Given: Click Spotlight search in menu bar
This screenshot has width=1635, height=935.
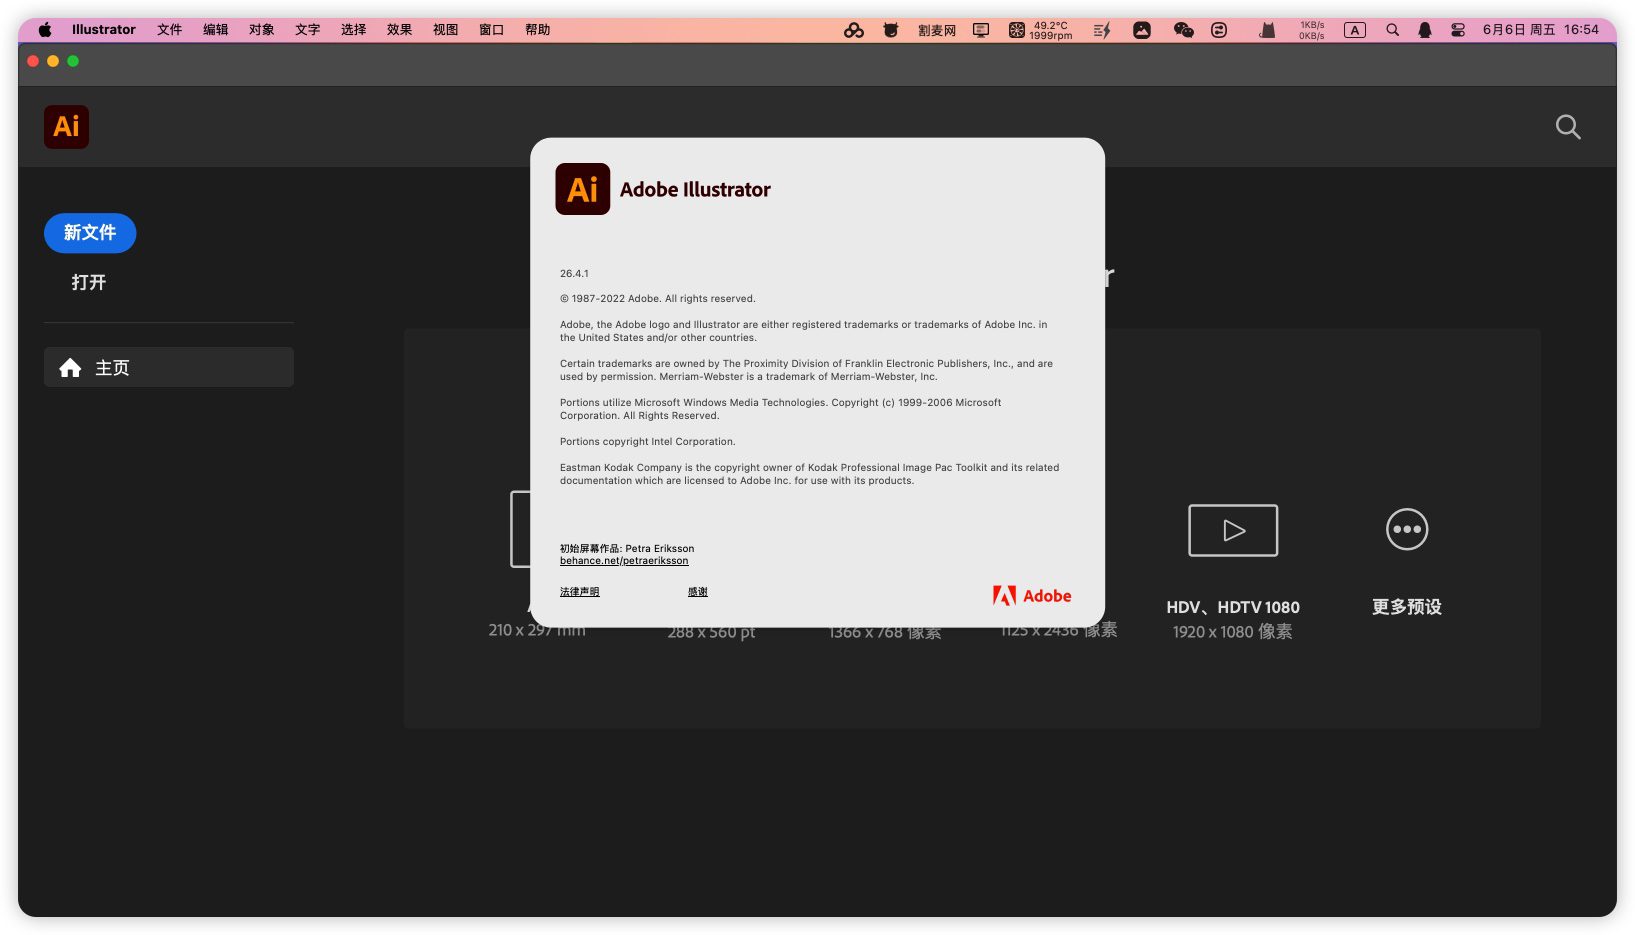Looking at the screenshot, I should tap(1392, 30).
